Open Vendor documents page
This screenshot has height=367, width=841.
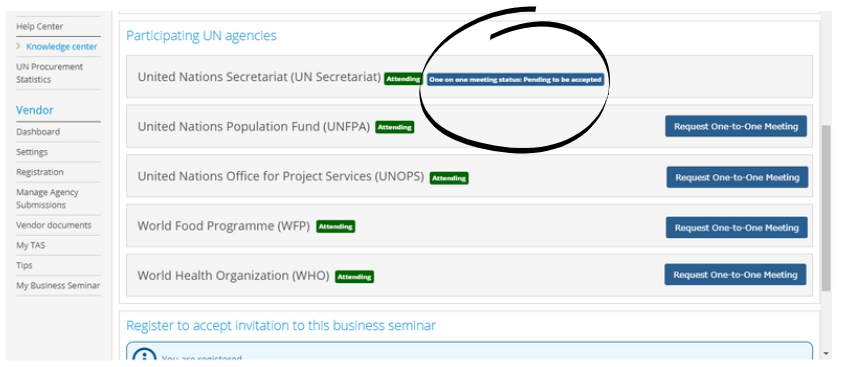pyautogui.click(x=54, y=225)
